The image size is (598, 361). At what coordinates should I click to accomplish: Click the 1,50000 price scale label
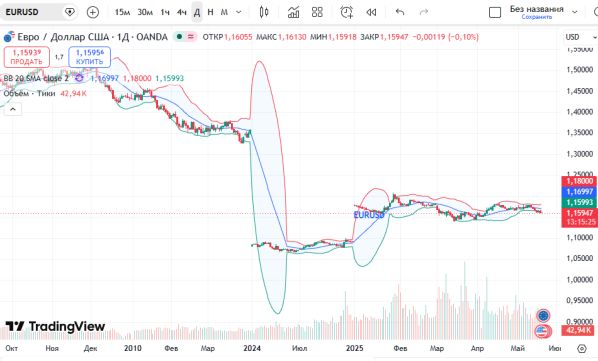coord(580,70)
